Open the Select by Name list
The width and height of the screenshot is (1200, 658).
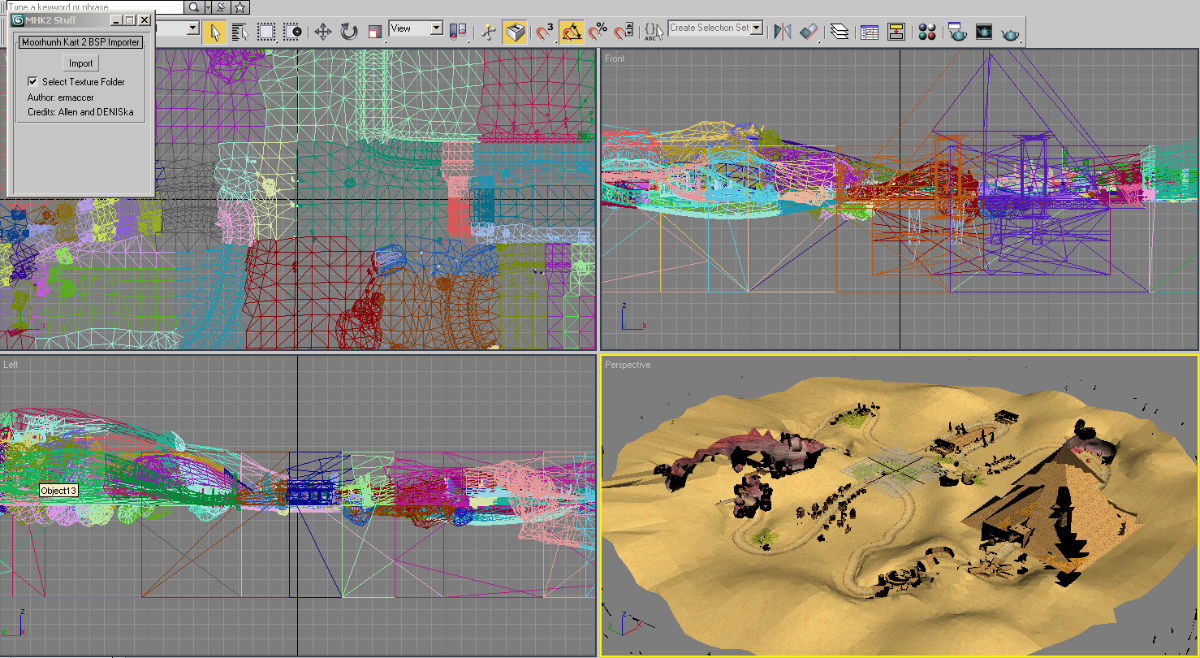pos(239,32)
